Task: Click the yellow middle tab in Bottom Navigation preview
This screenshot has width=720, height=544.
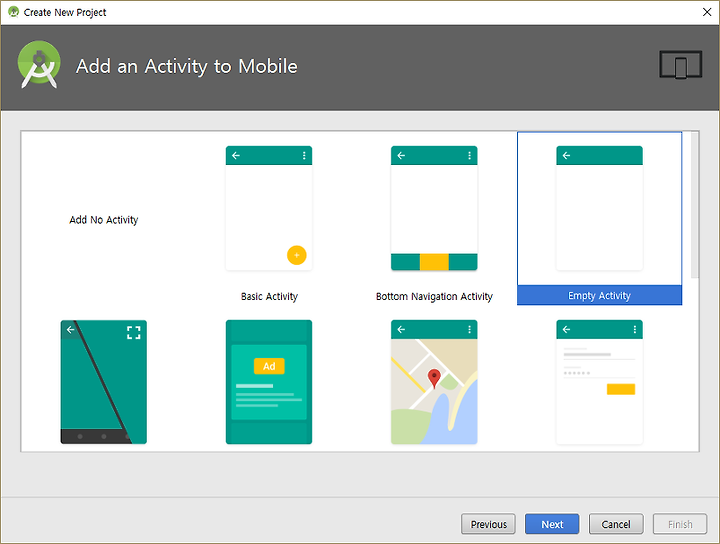Action: pyautogui.click(x=434, y=262)
